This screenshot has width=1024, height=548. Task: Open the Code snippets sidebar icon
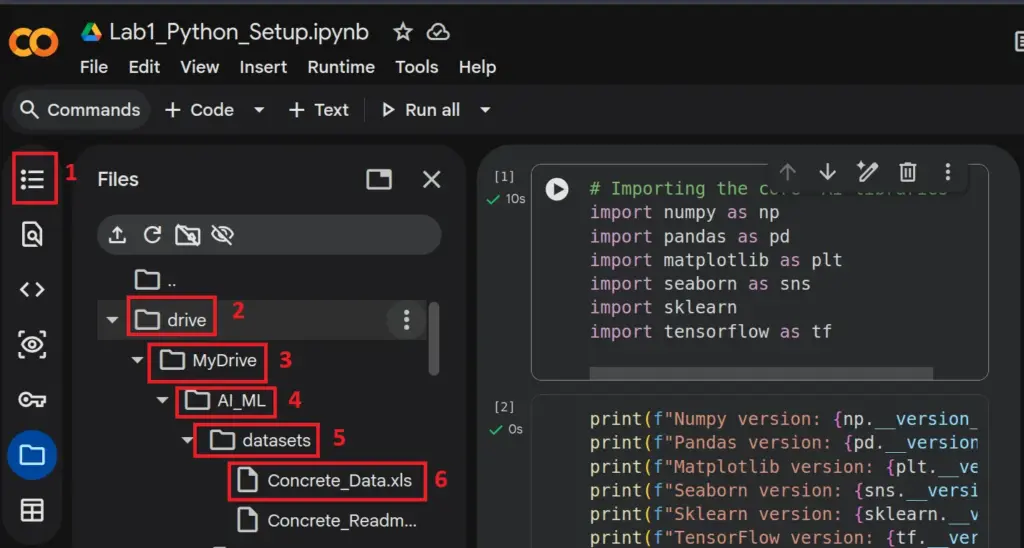click(x=32, y=289)
